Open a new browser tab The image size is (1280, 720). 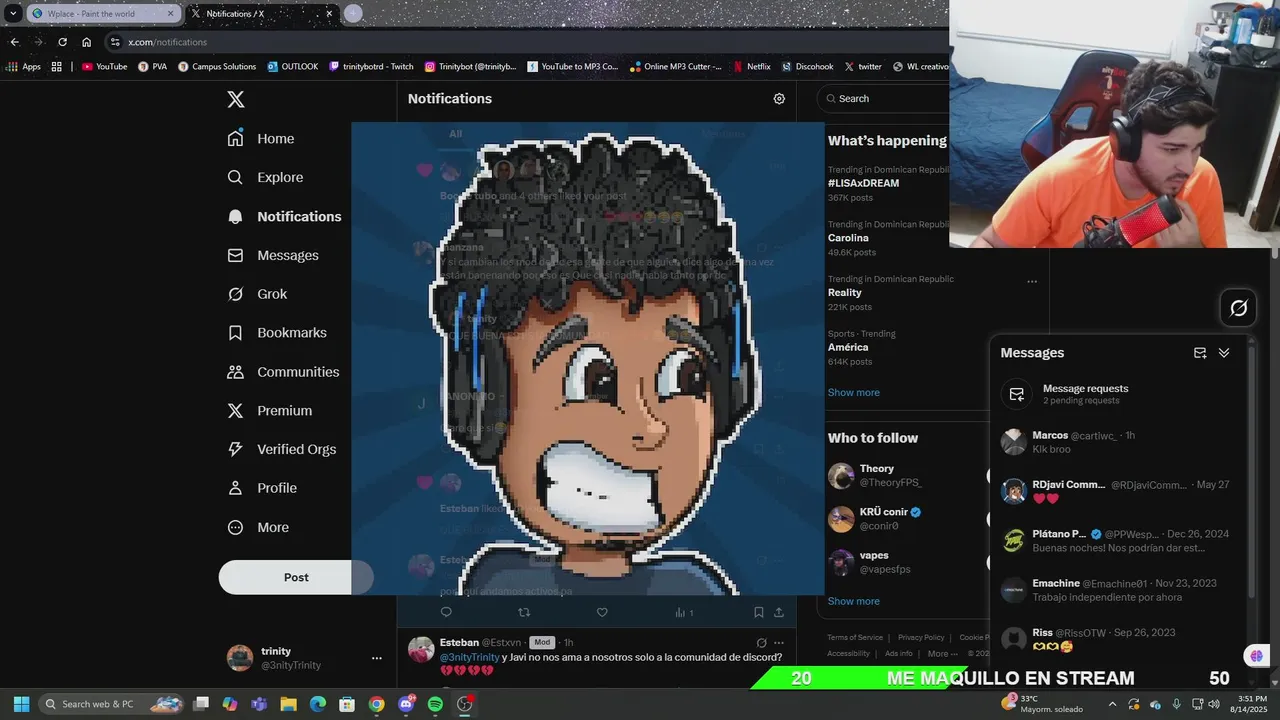point(353,14)
